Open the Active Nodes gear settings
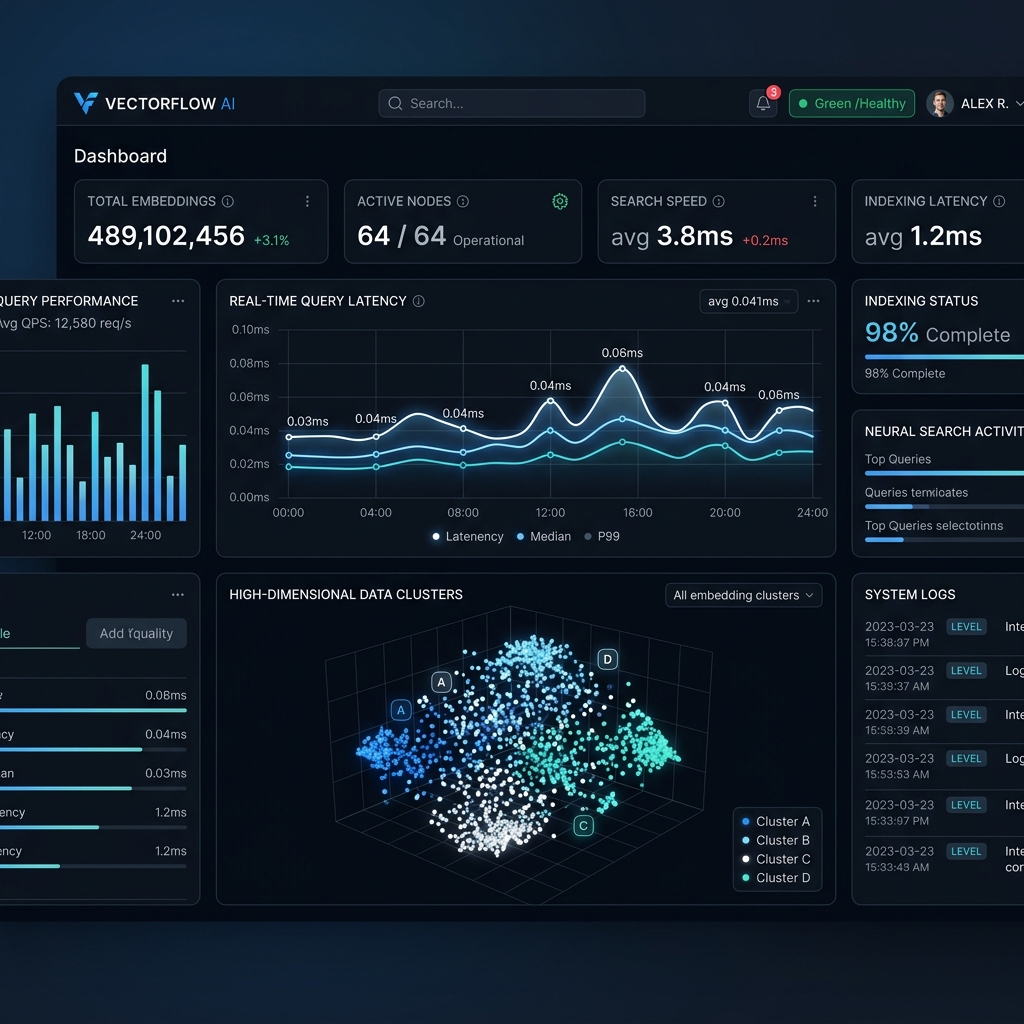Viewport: 1024px width, 1024px height. tap(560, 201)
